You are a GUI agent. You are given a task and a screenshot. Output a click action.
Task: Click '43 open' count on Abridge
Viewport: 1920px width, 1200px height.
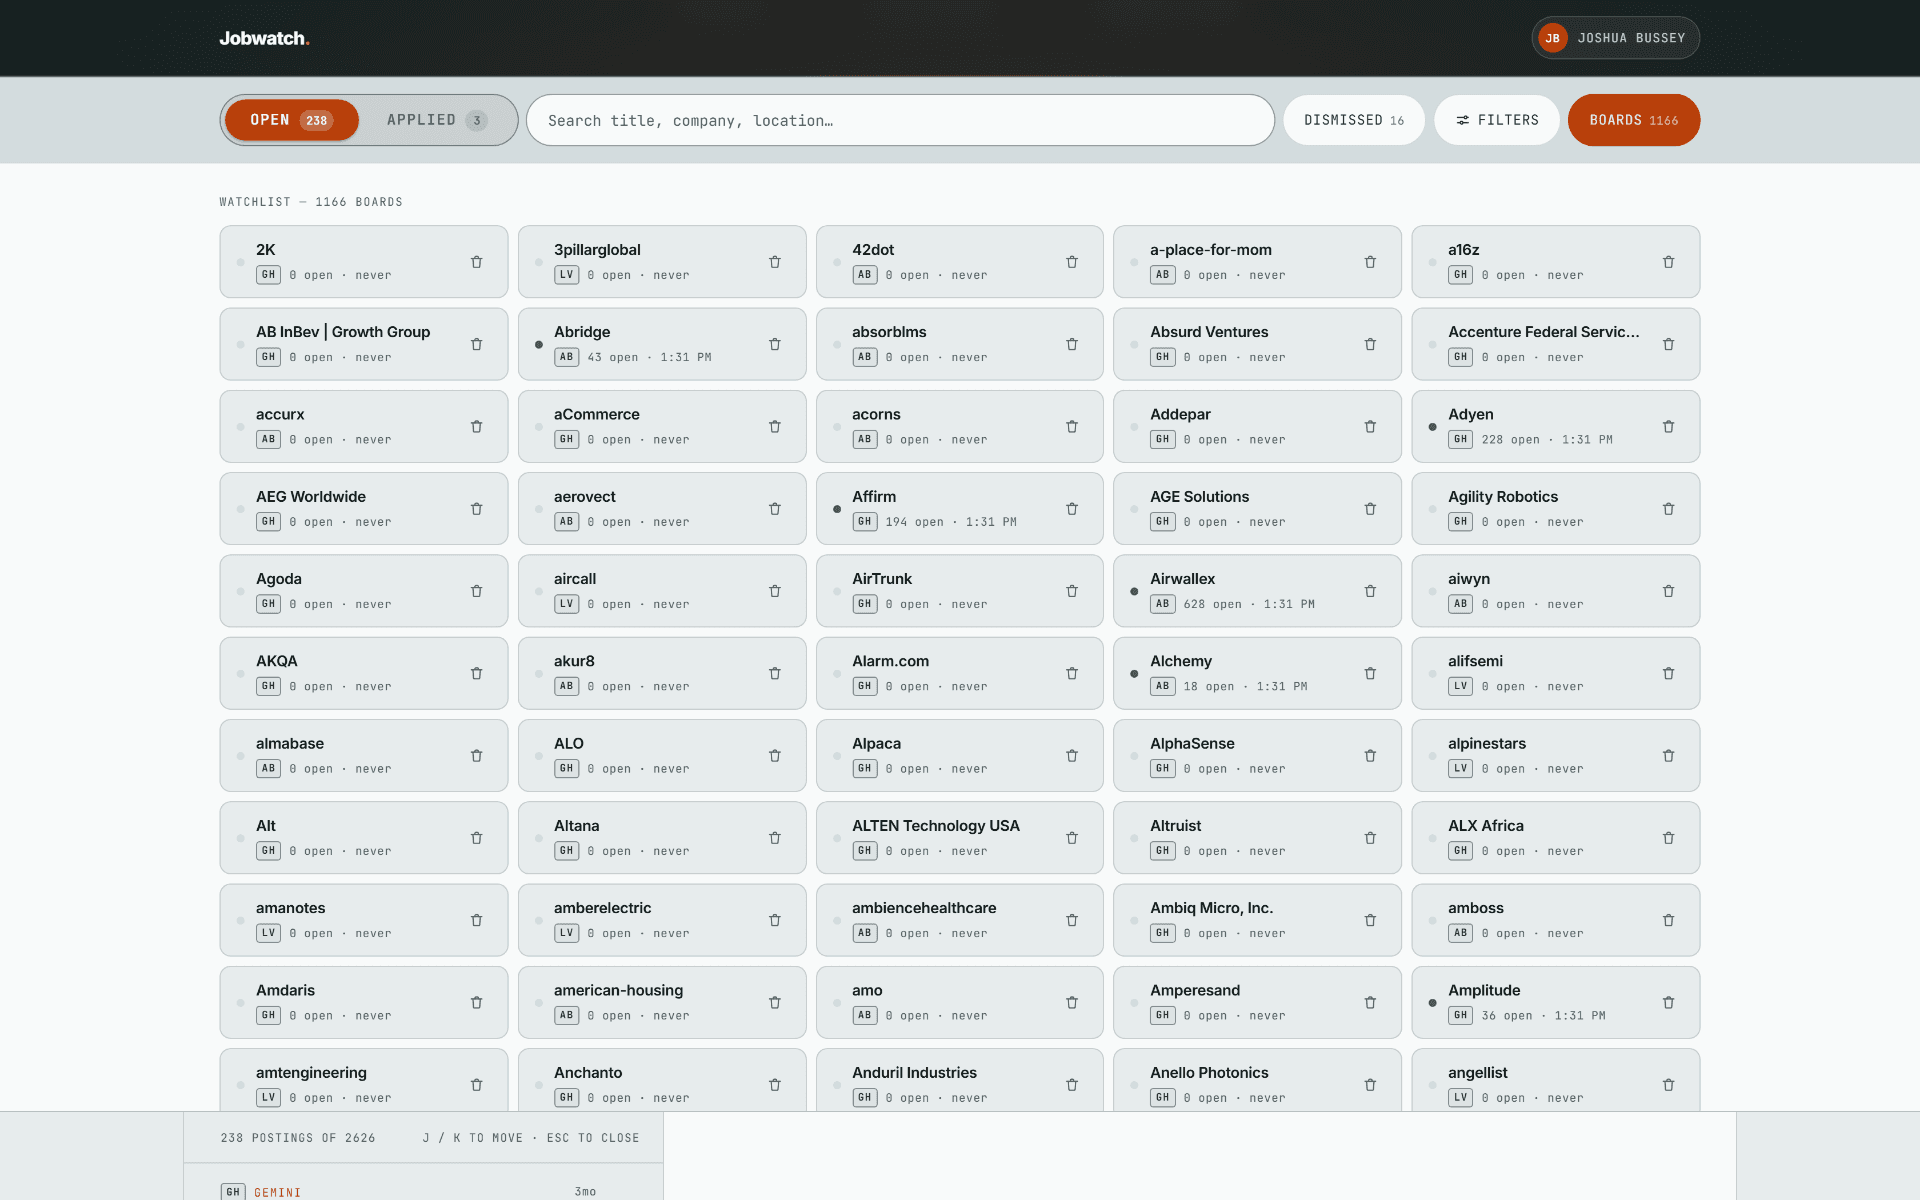[x=613, y=357]
